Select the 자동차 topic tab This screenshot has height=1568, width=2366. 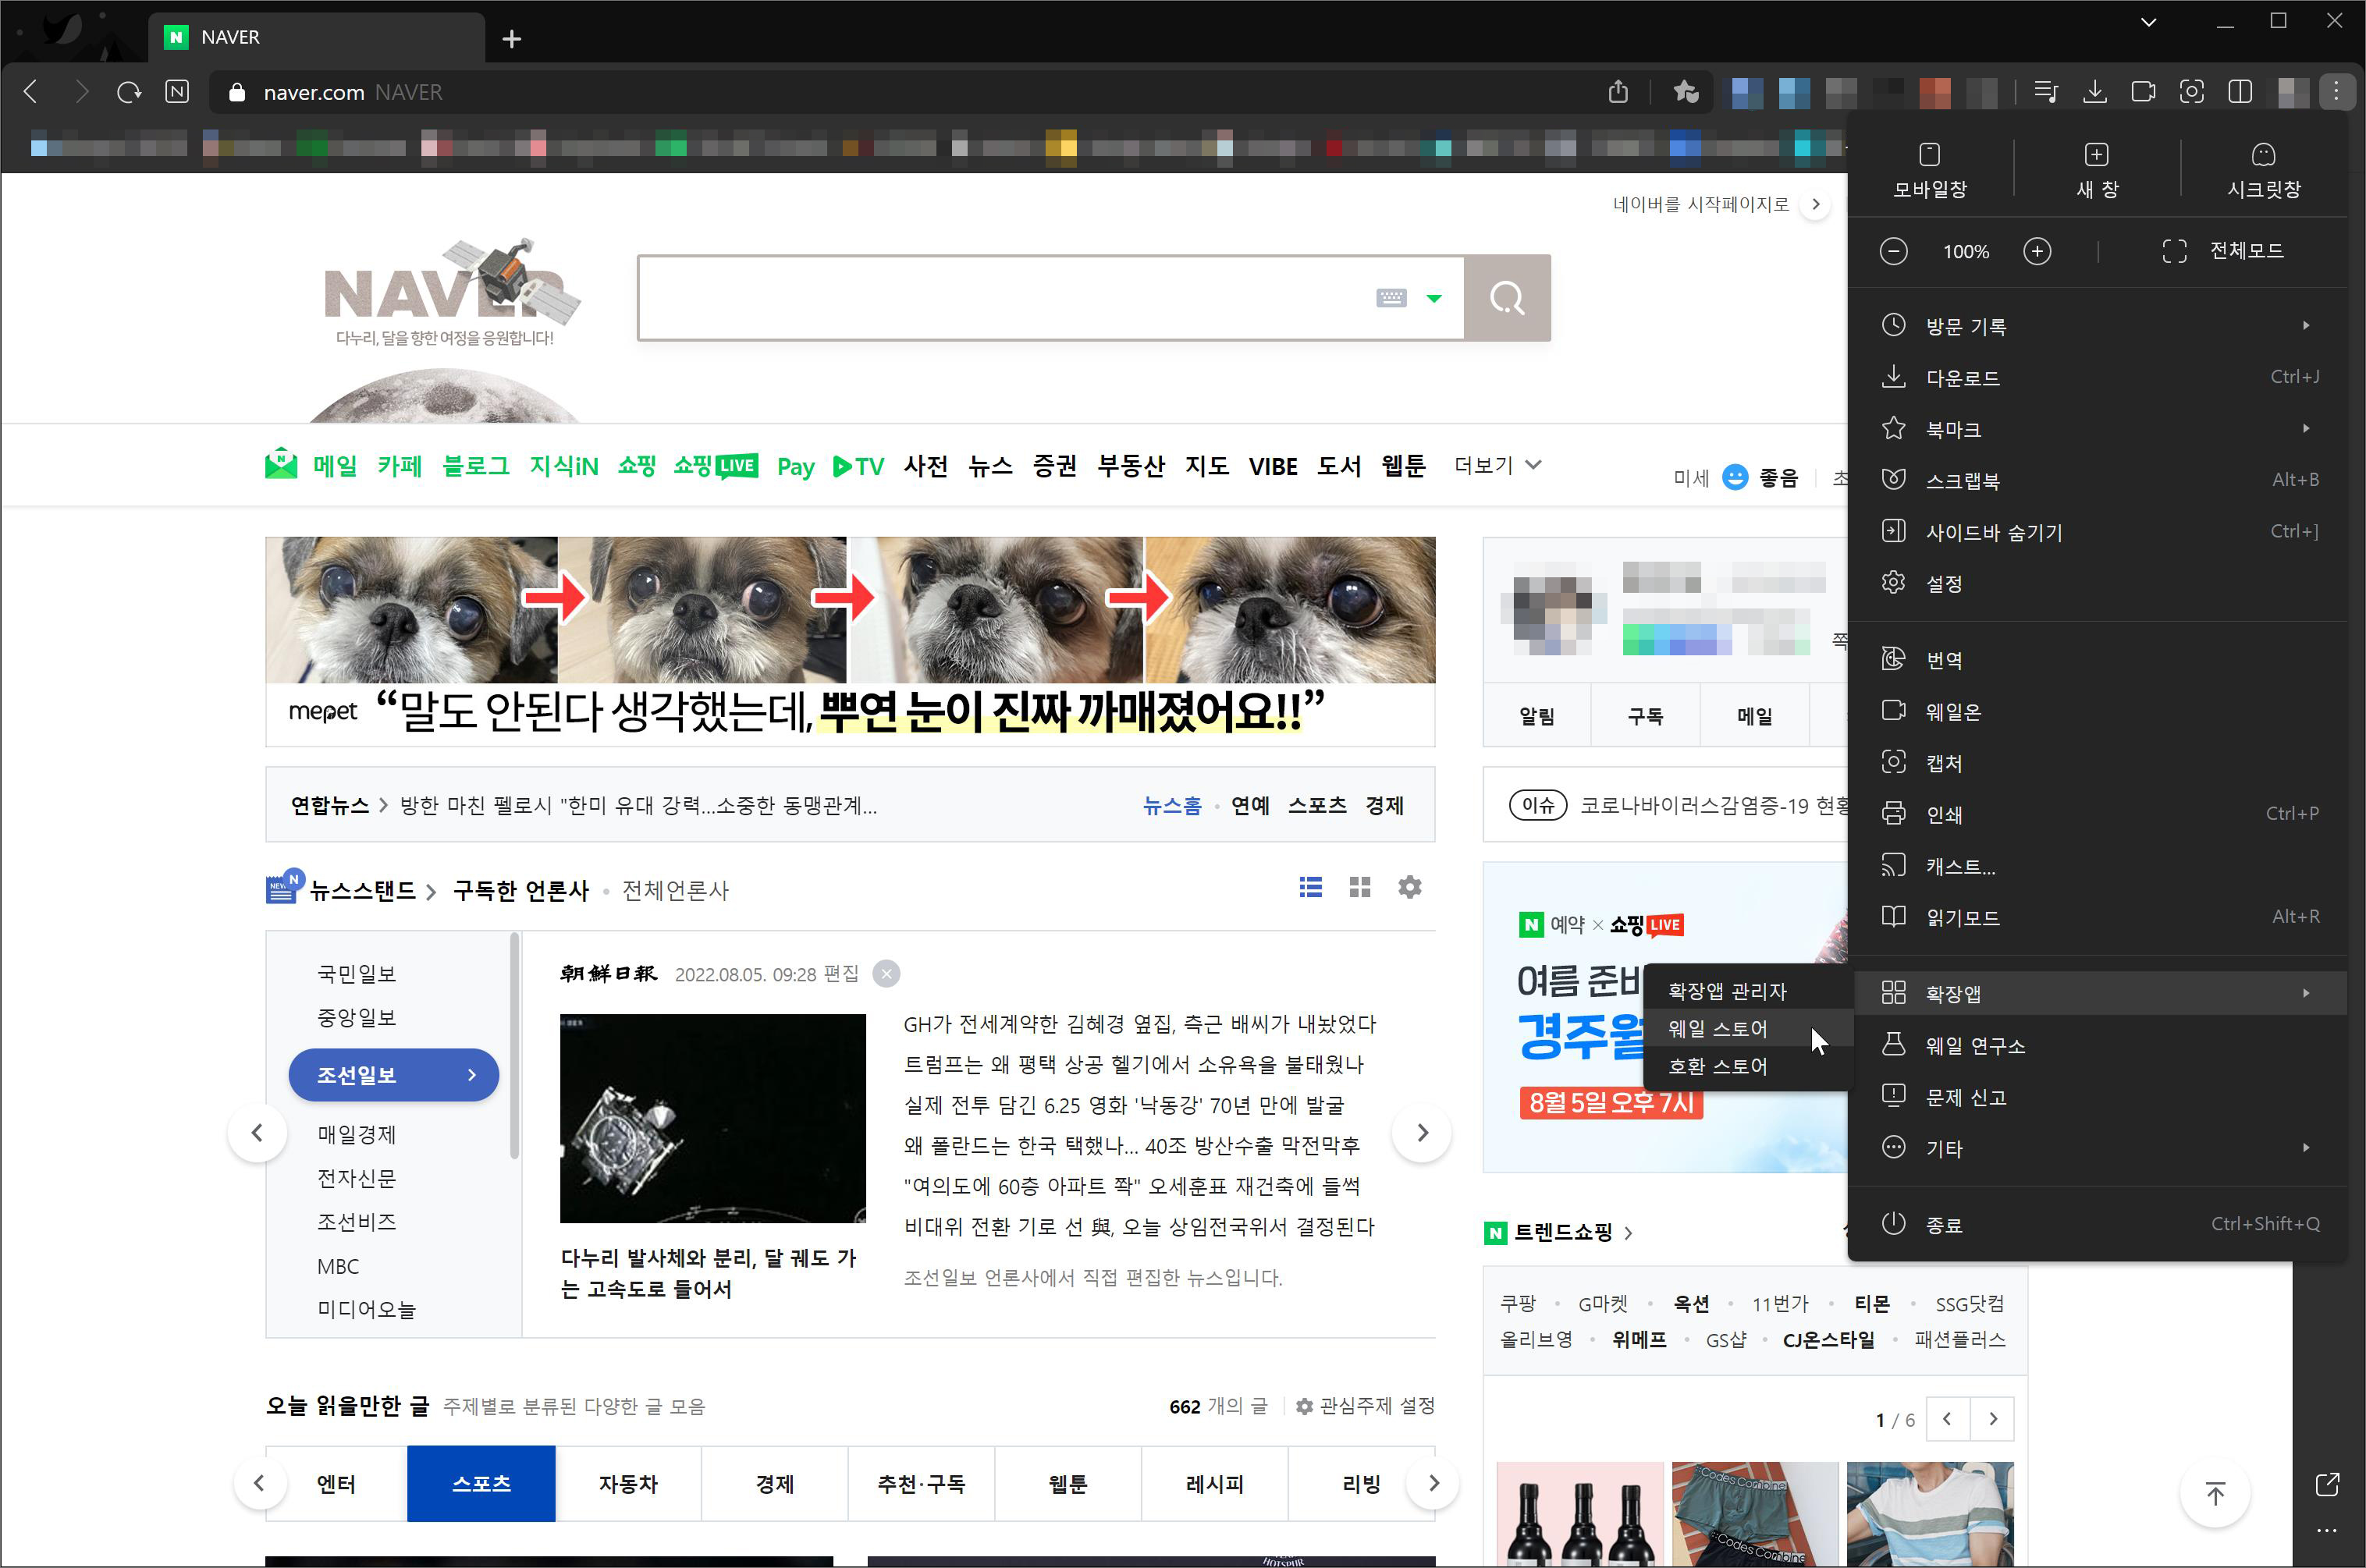pyautogui.click(x=628, y=1484)
